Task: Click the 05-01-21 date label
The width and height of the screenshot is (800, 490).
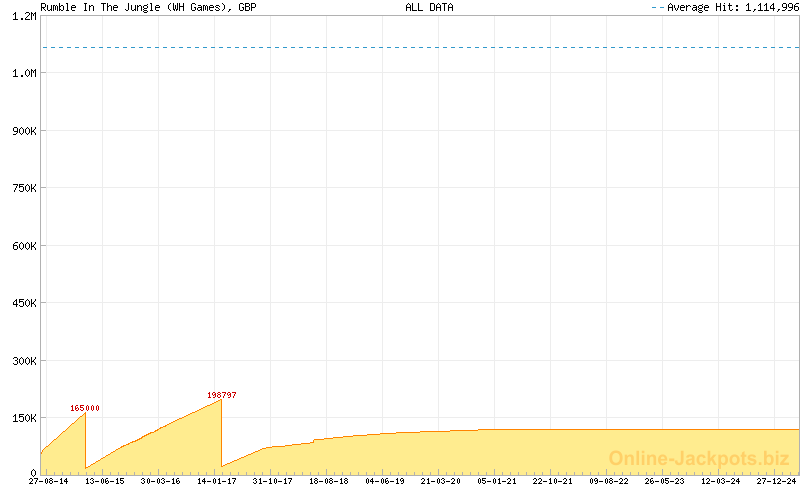Action: pyautogui.click(x=496, y=481)
